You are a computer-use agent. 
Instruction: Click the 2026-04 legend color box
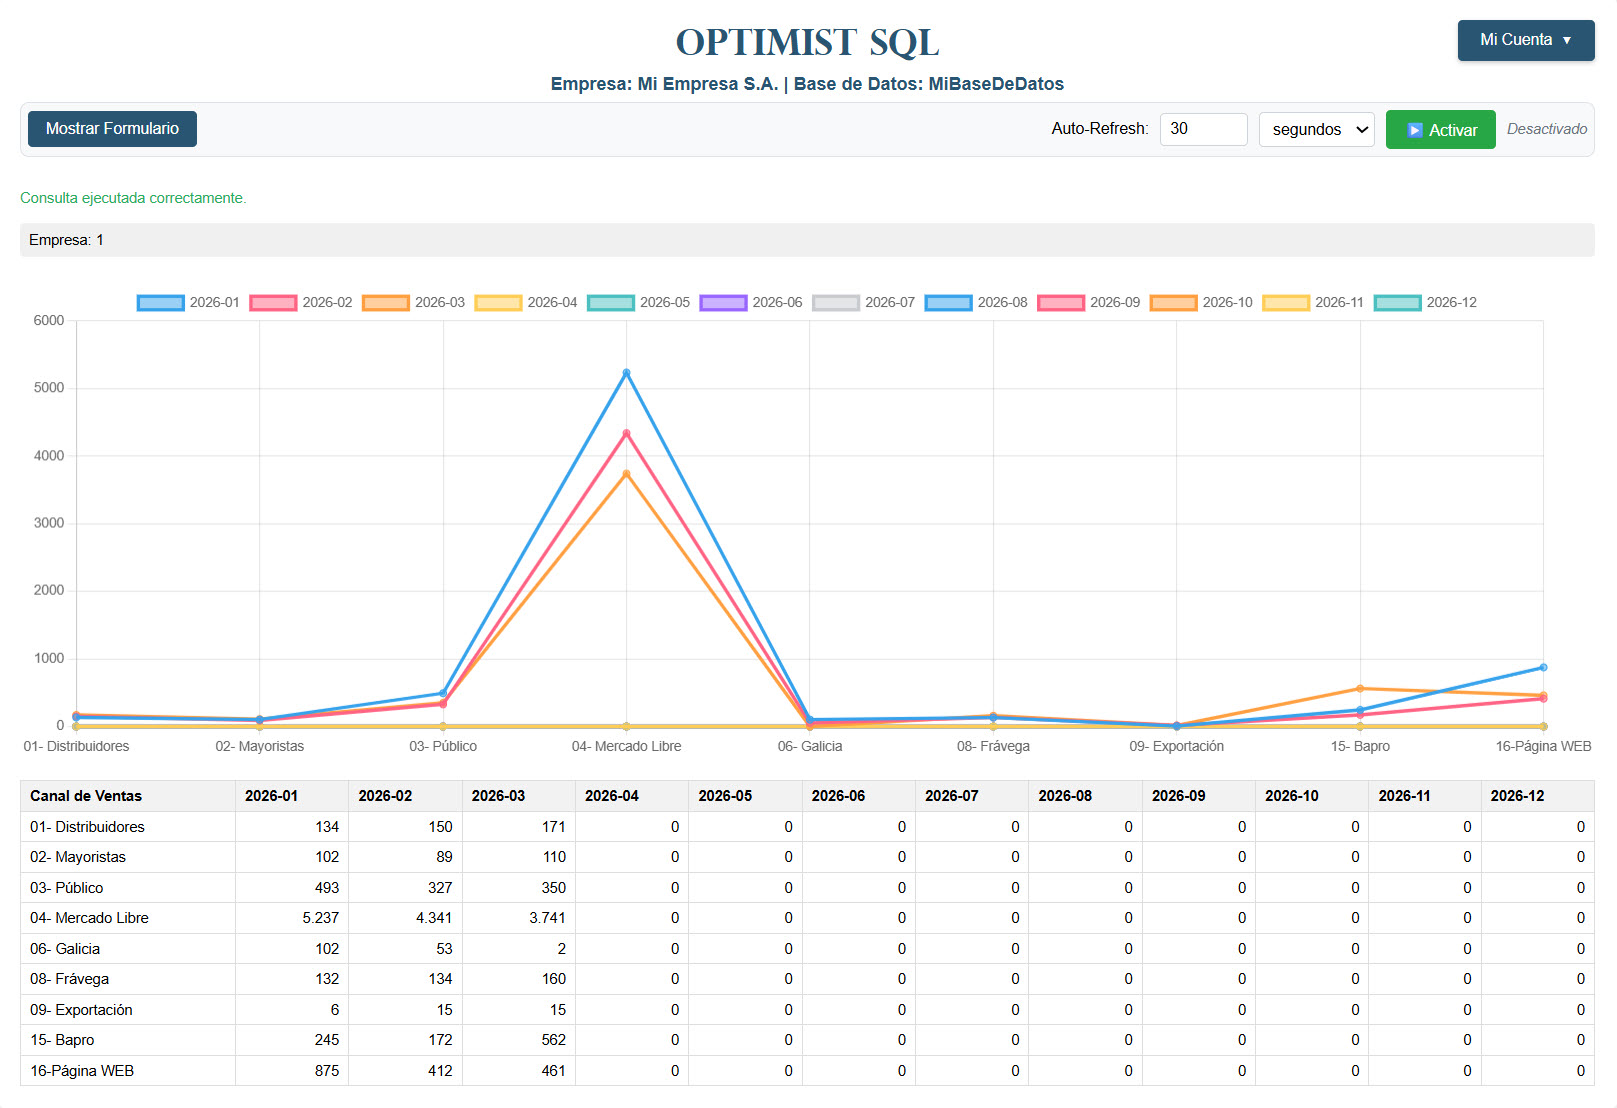[498, 303]
